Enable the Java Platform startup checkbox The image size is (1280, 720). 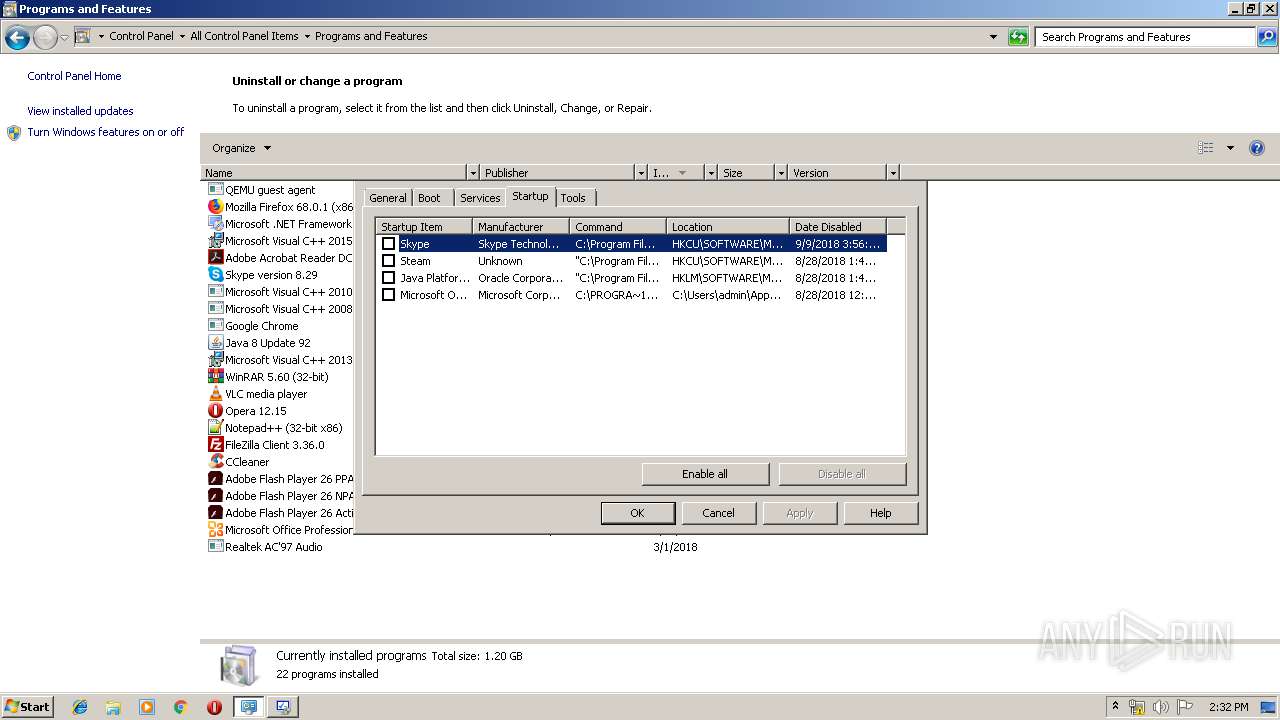[x=389, y=278]
